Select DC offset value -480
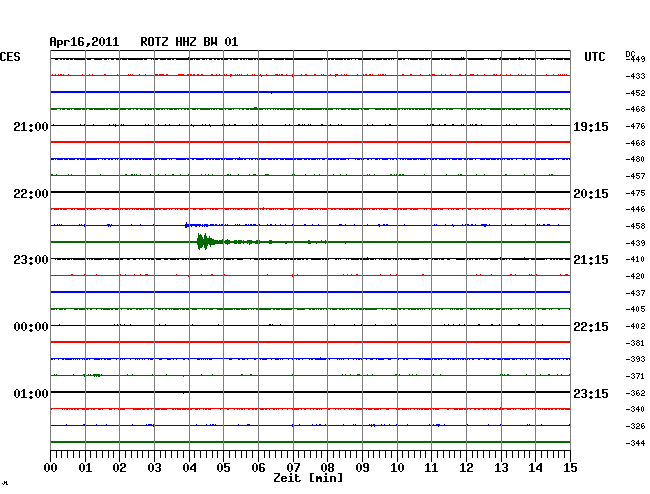 click(635, 159)
